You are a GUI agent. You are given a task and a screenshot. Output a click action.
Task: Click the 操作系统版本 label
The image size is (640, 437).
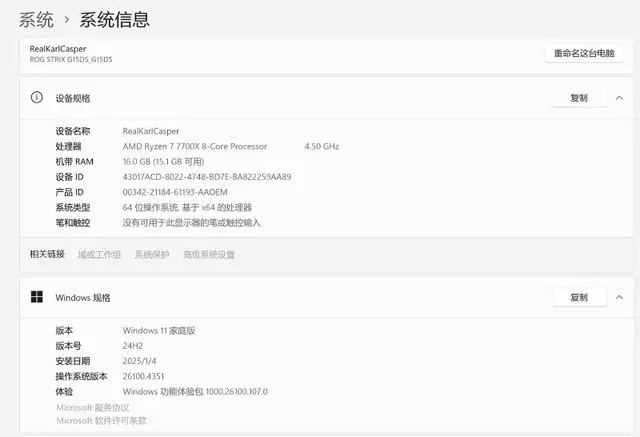[81, 376]
